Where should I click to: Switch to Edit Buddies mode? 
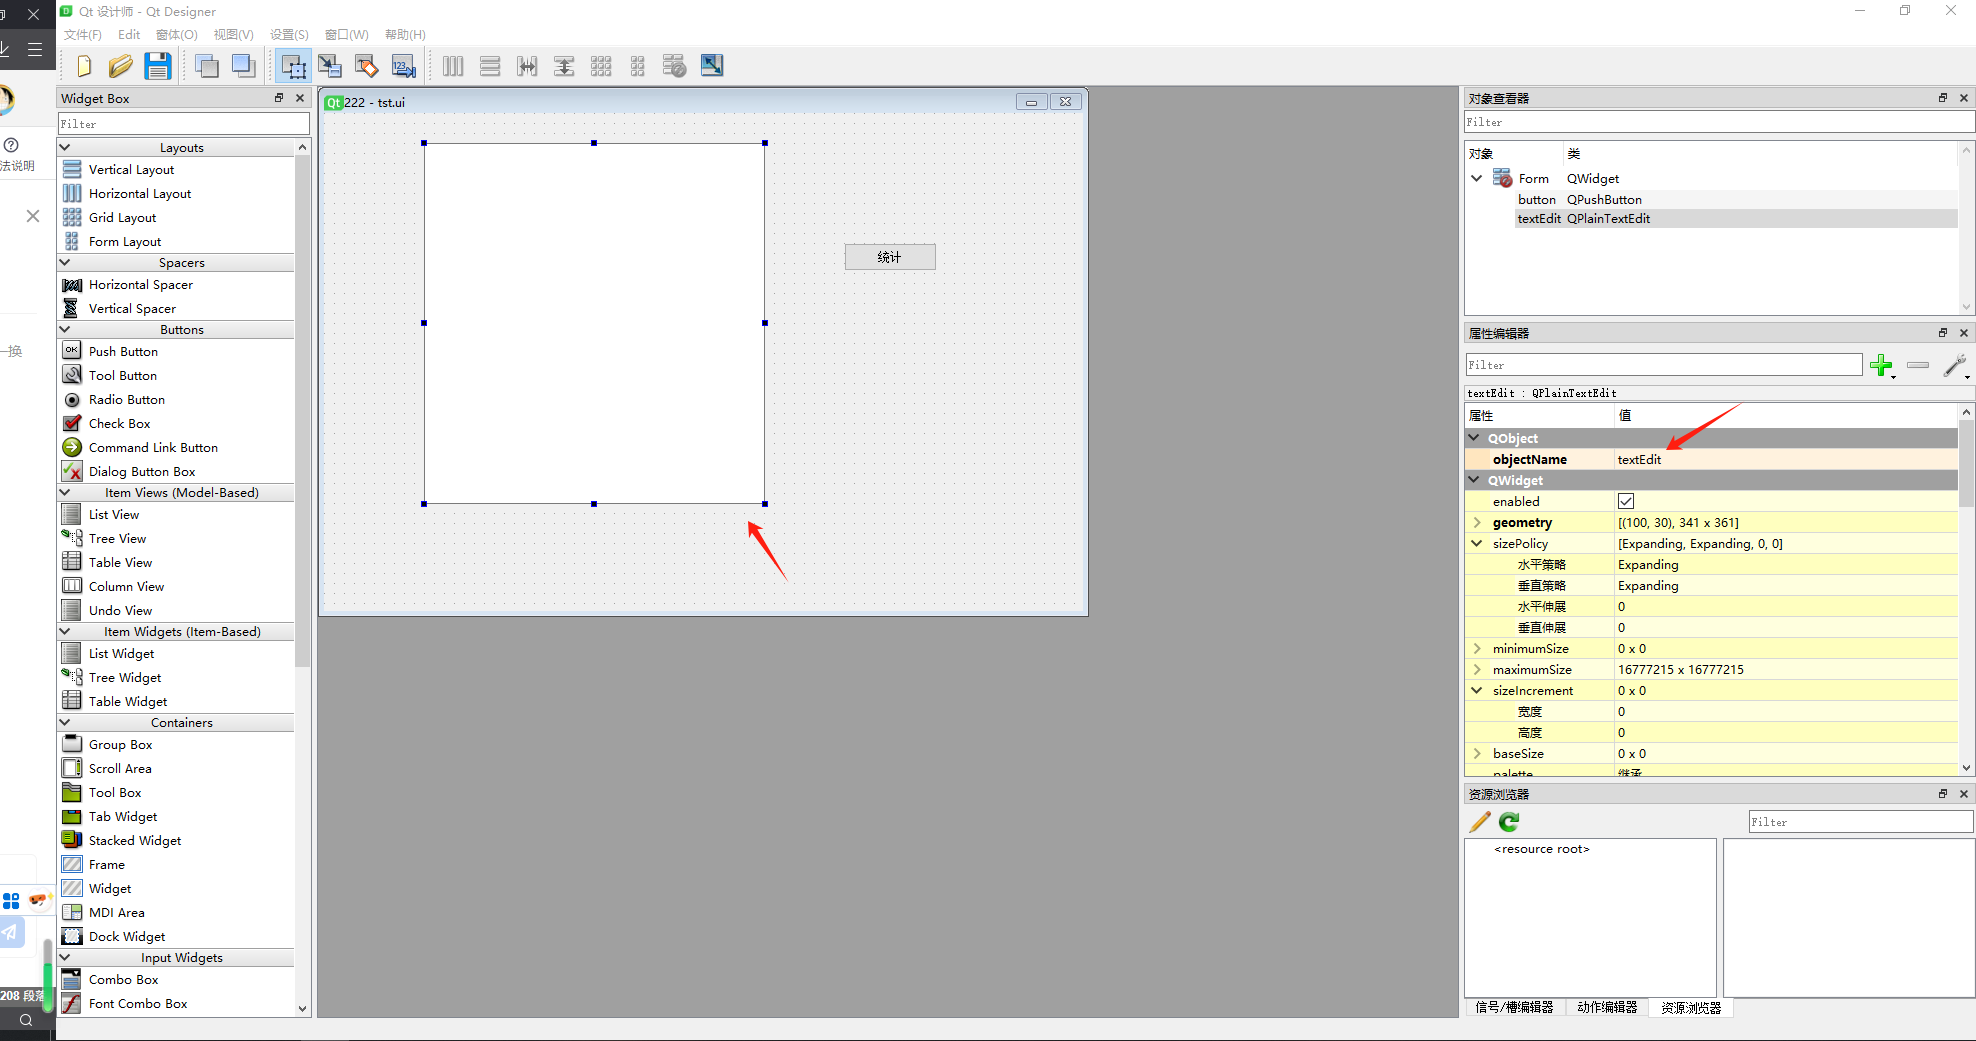coord(366,66)
